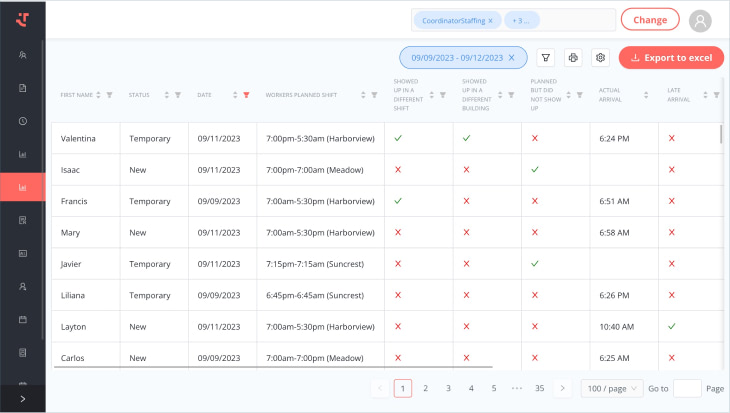Screen dimensions: 730x413
Task: Remove the CoordinatorStaffing tag
Action: coord(490,20)
